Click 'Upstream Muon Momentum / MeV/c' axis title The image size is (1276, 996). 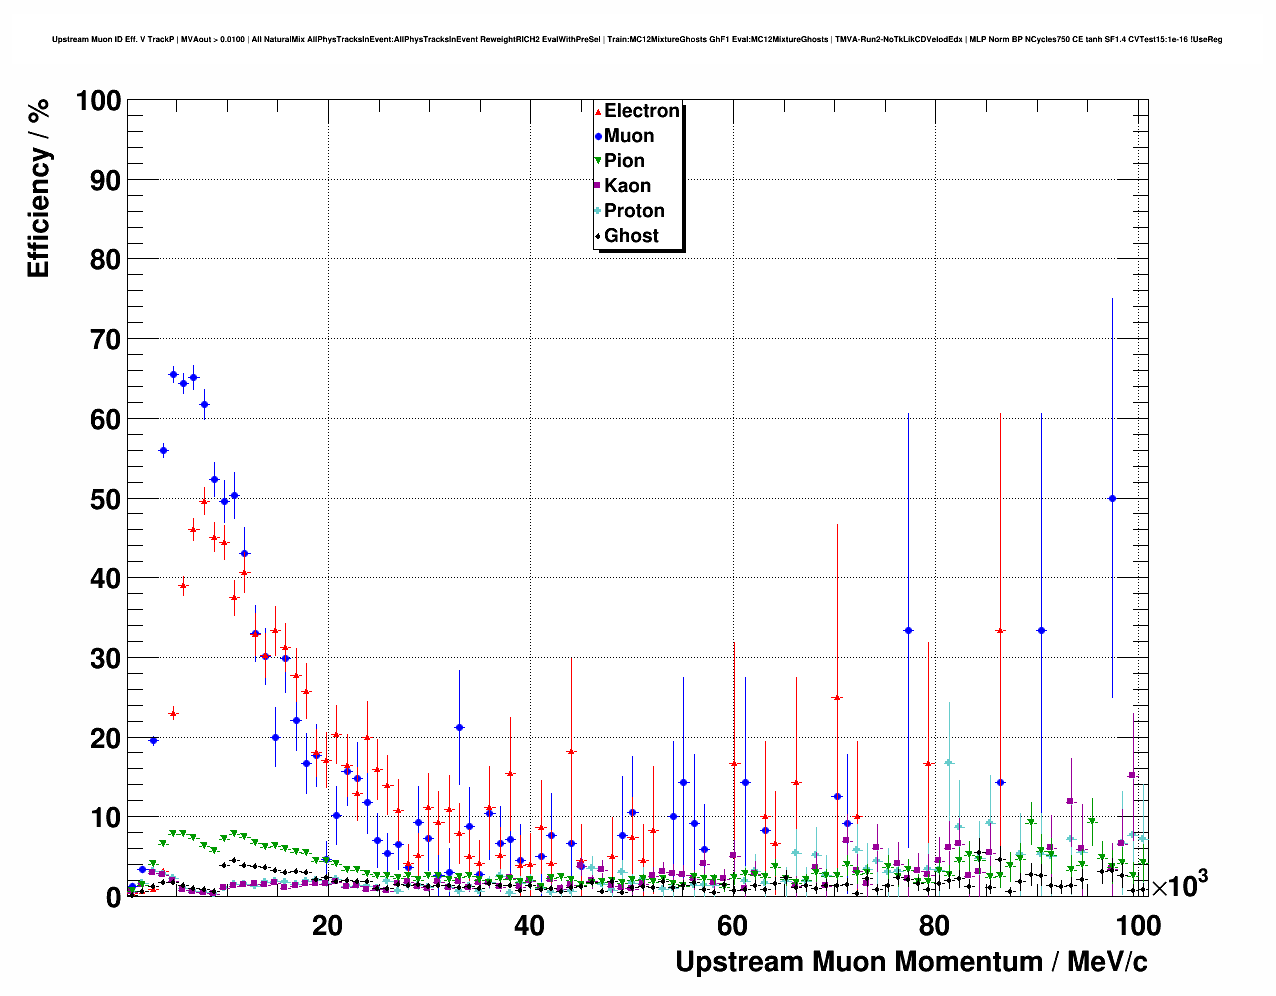911,962
